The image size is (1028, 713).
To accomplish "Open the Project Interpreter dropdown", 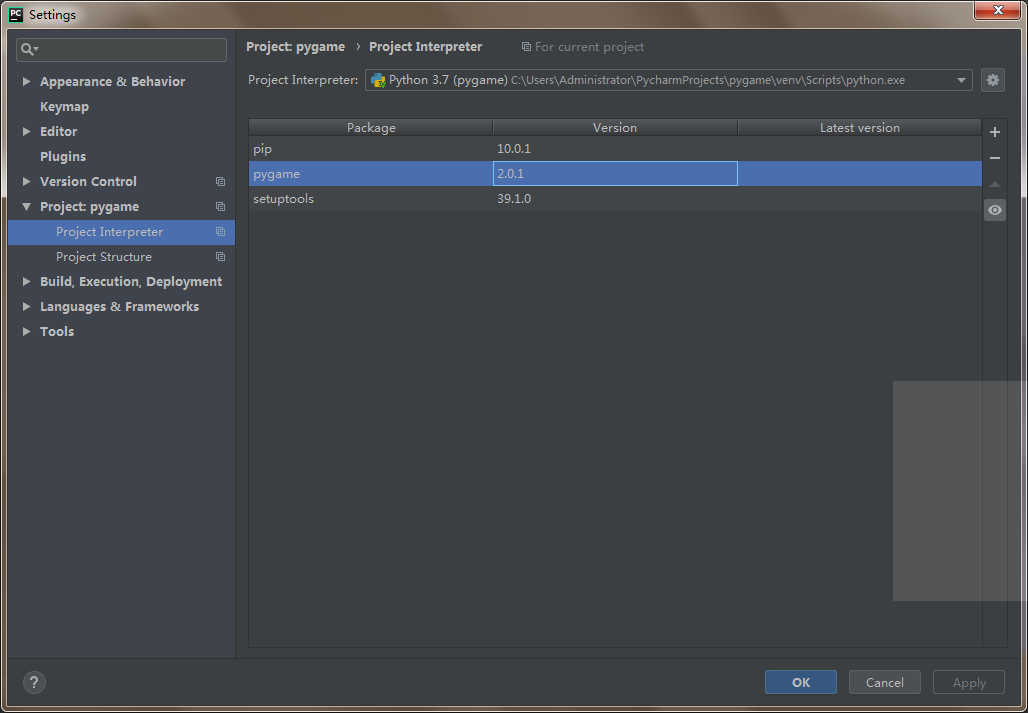I will (x=960, y=80).
